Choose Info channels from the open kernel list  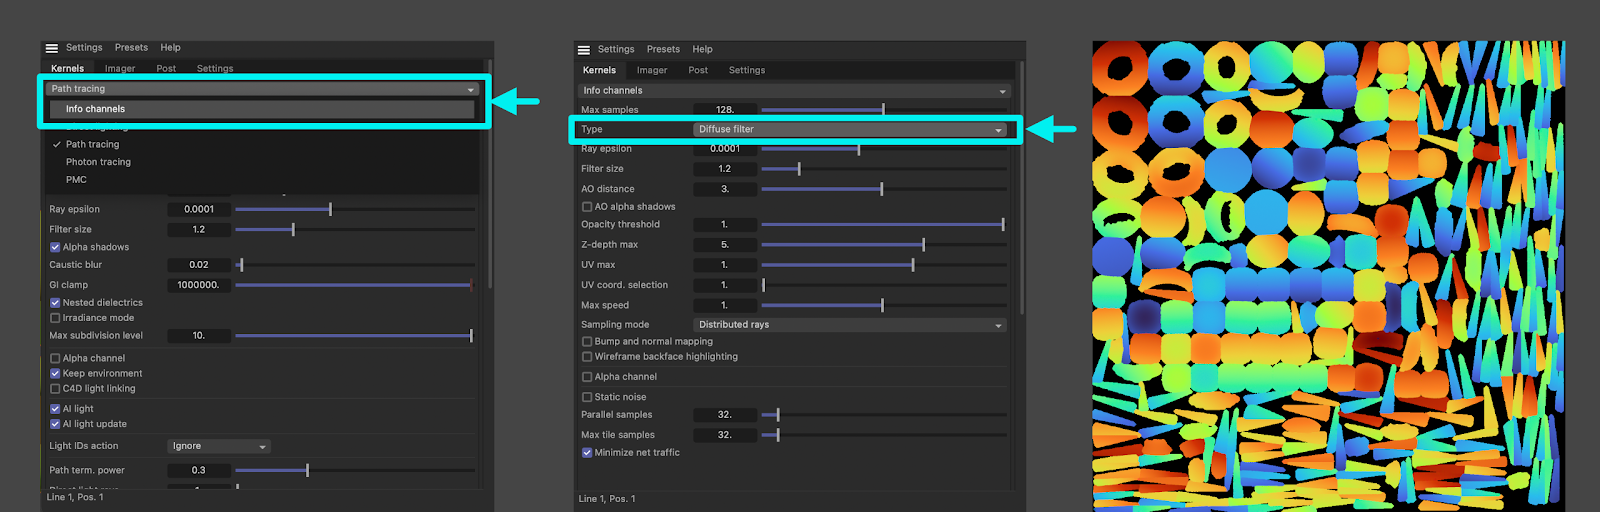[96, 109]
